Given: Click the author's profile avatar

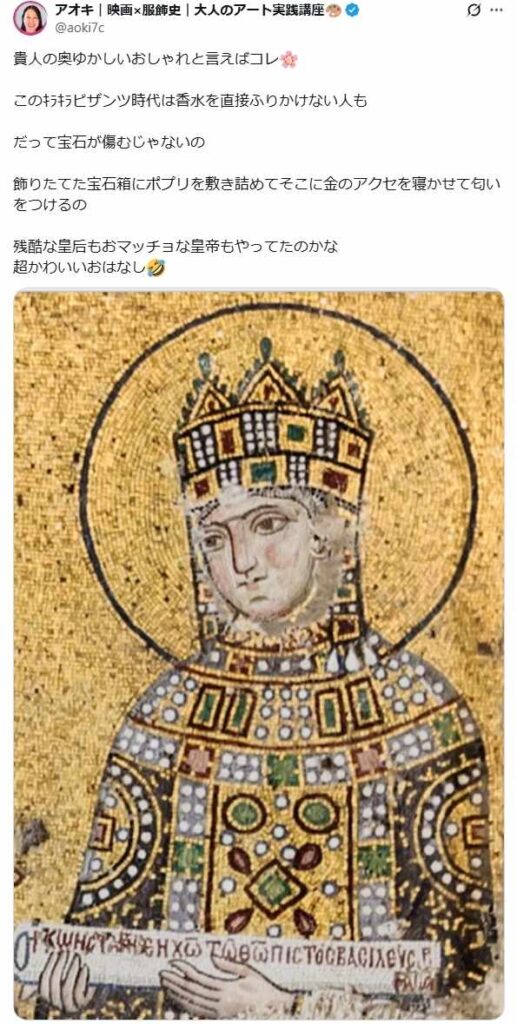Looking at the screenshot, I should [29, 18].
